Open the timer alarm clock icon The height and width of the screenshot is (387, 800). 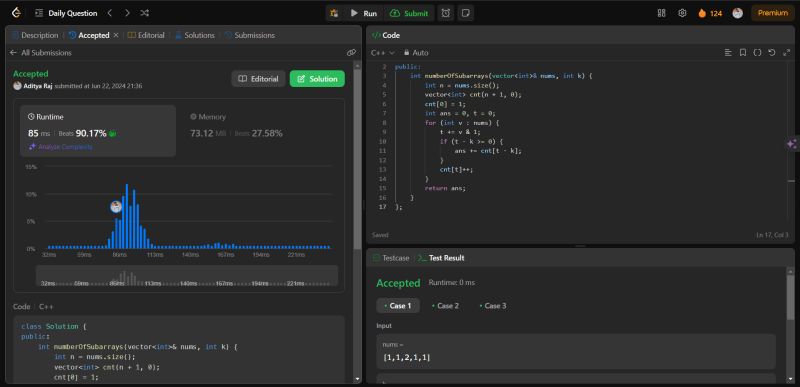446,13
